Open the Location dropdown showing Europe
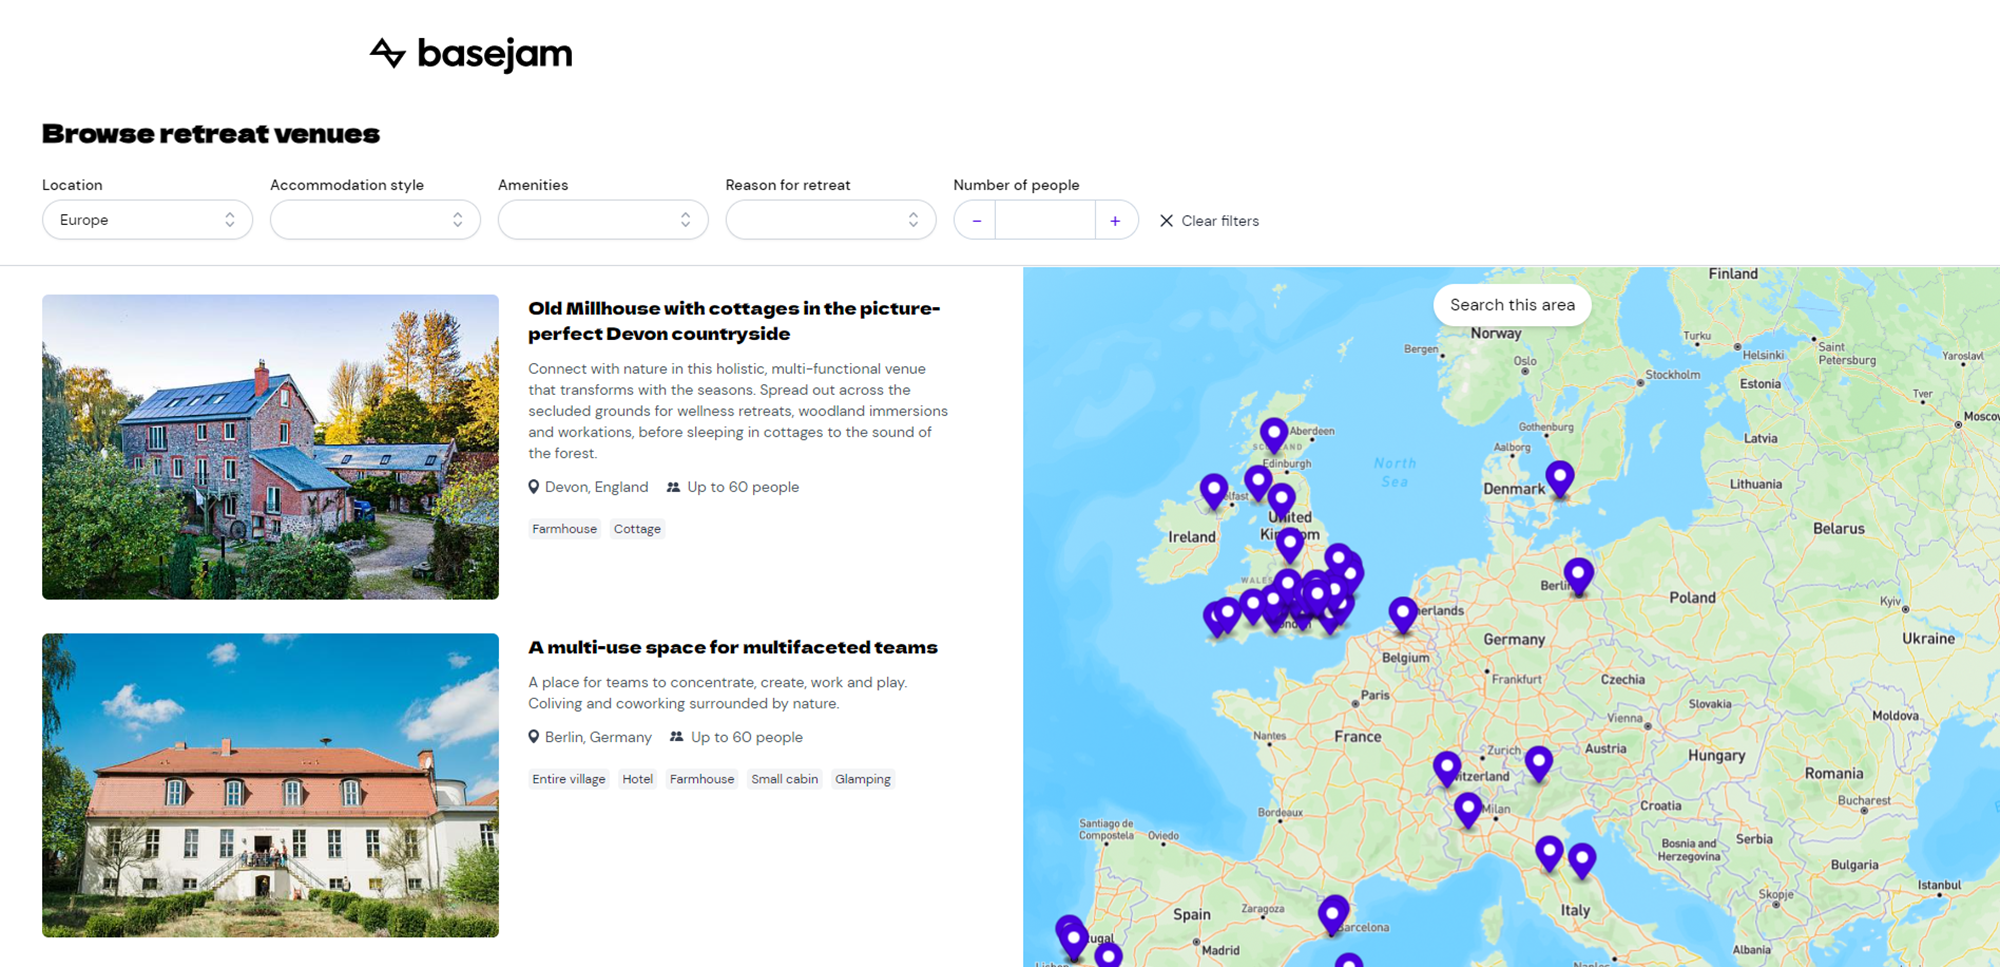The image size is (2000, 967). click(147, 220)
